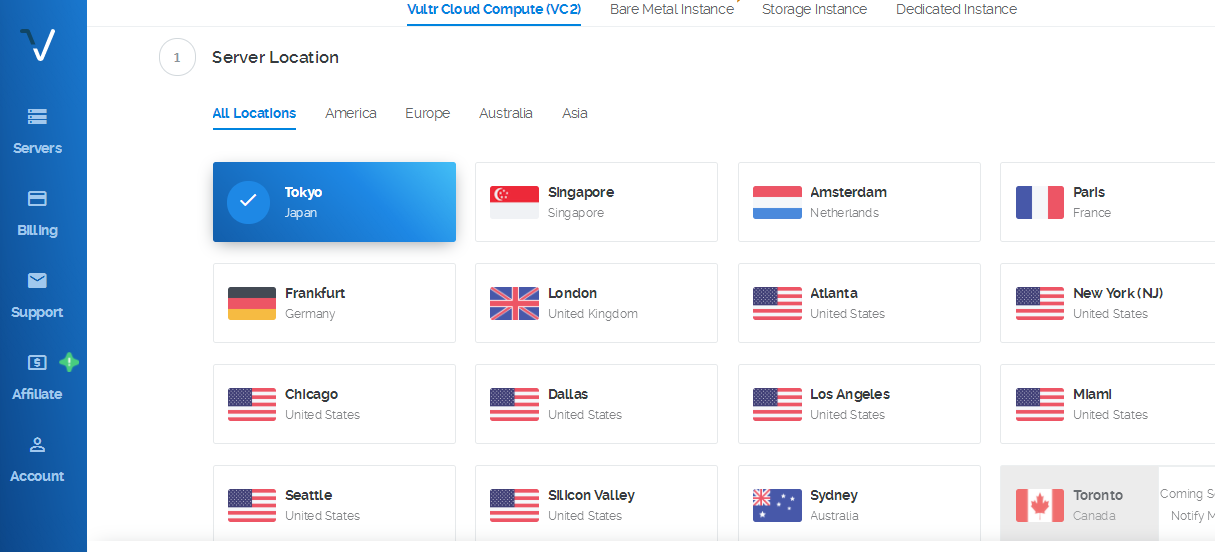Open the Account person icon
This screenshot has height=552, width=1215.
37,444
